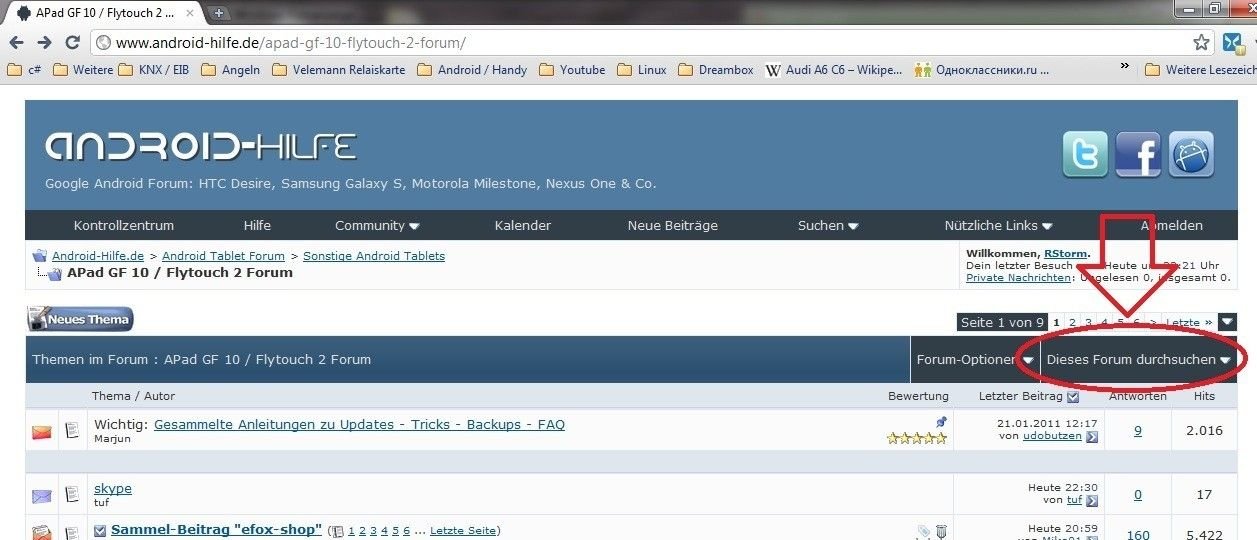Click the blue pin icon on the sticky thread
The height and width of the screenshot is (540, 1257).
point(941,422)
